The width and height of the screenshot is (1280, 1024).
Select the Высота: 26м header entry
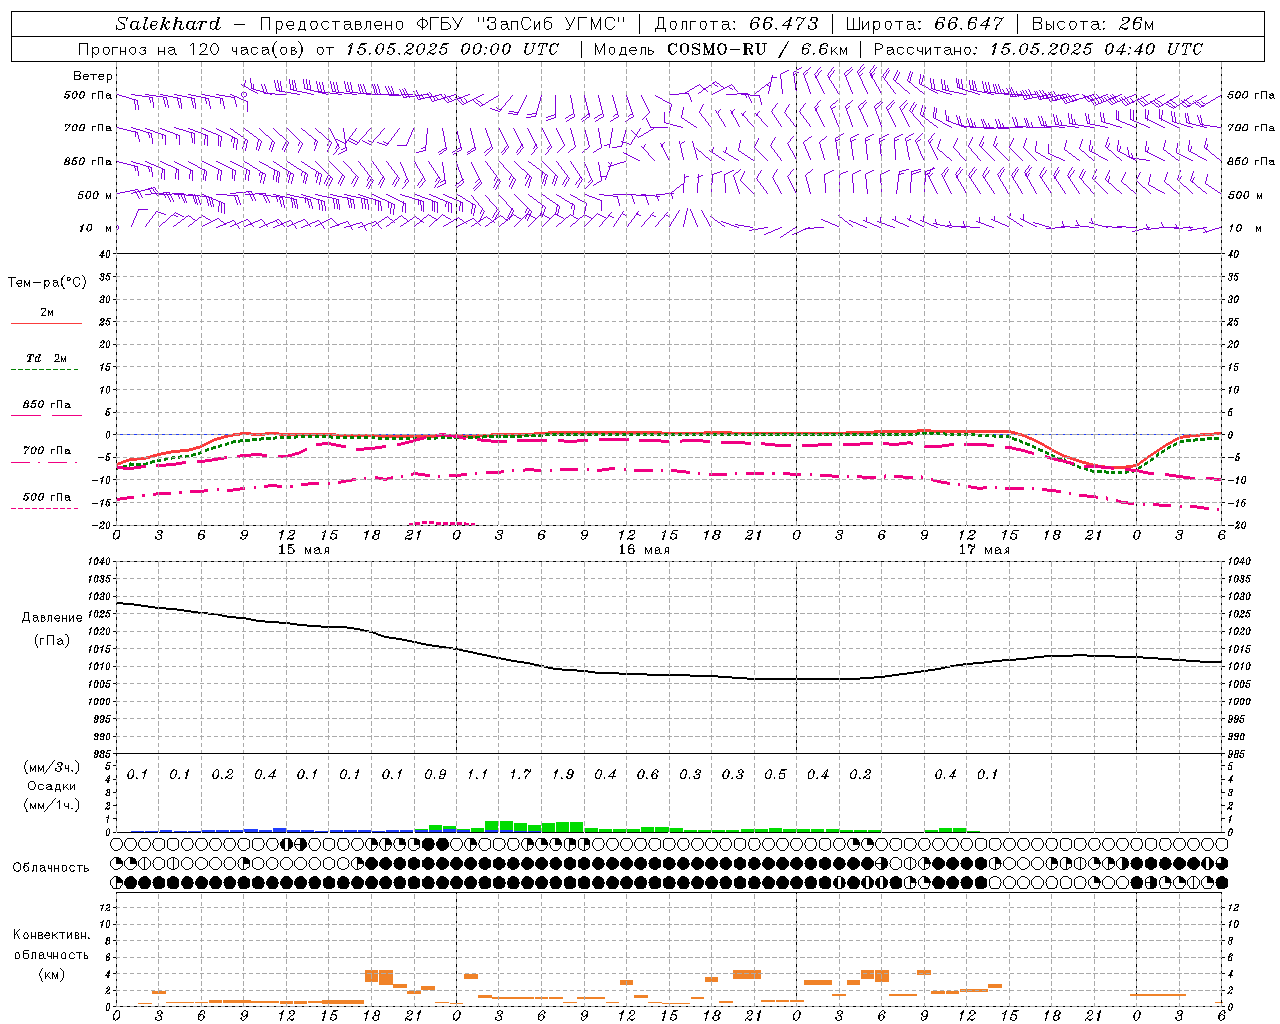tap(1093, 24)
